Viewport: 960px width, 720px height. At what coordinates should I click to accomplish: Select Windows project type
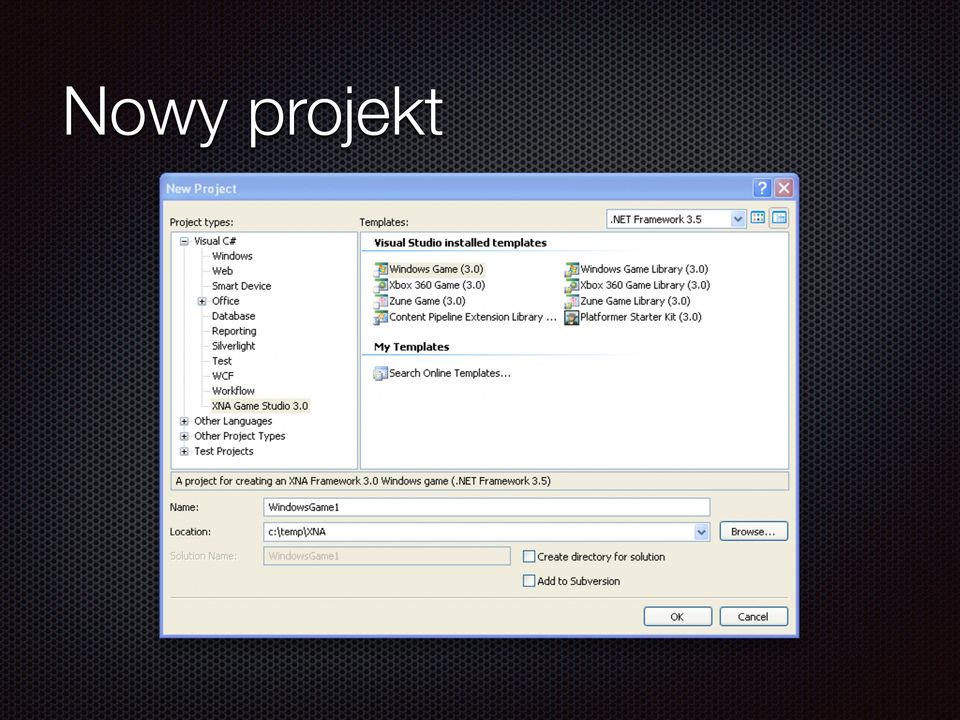coord(232,256)
